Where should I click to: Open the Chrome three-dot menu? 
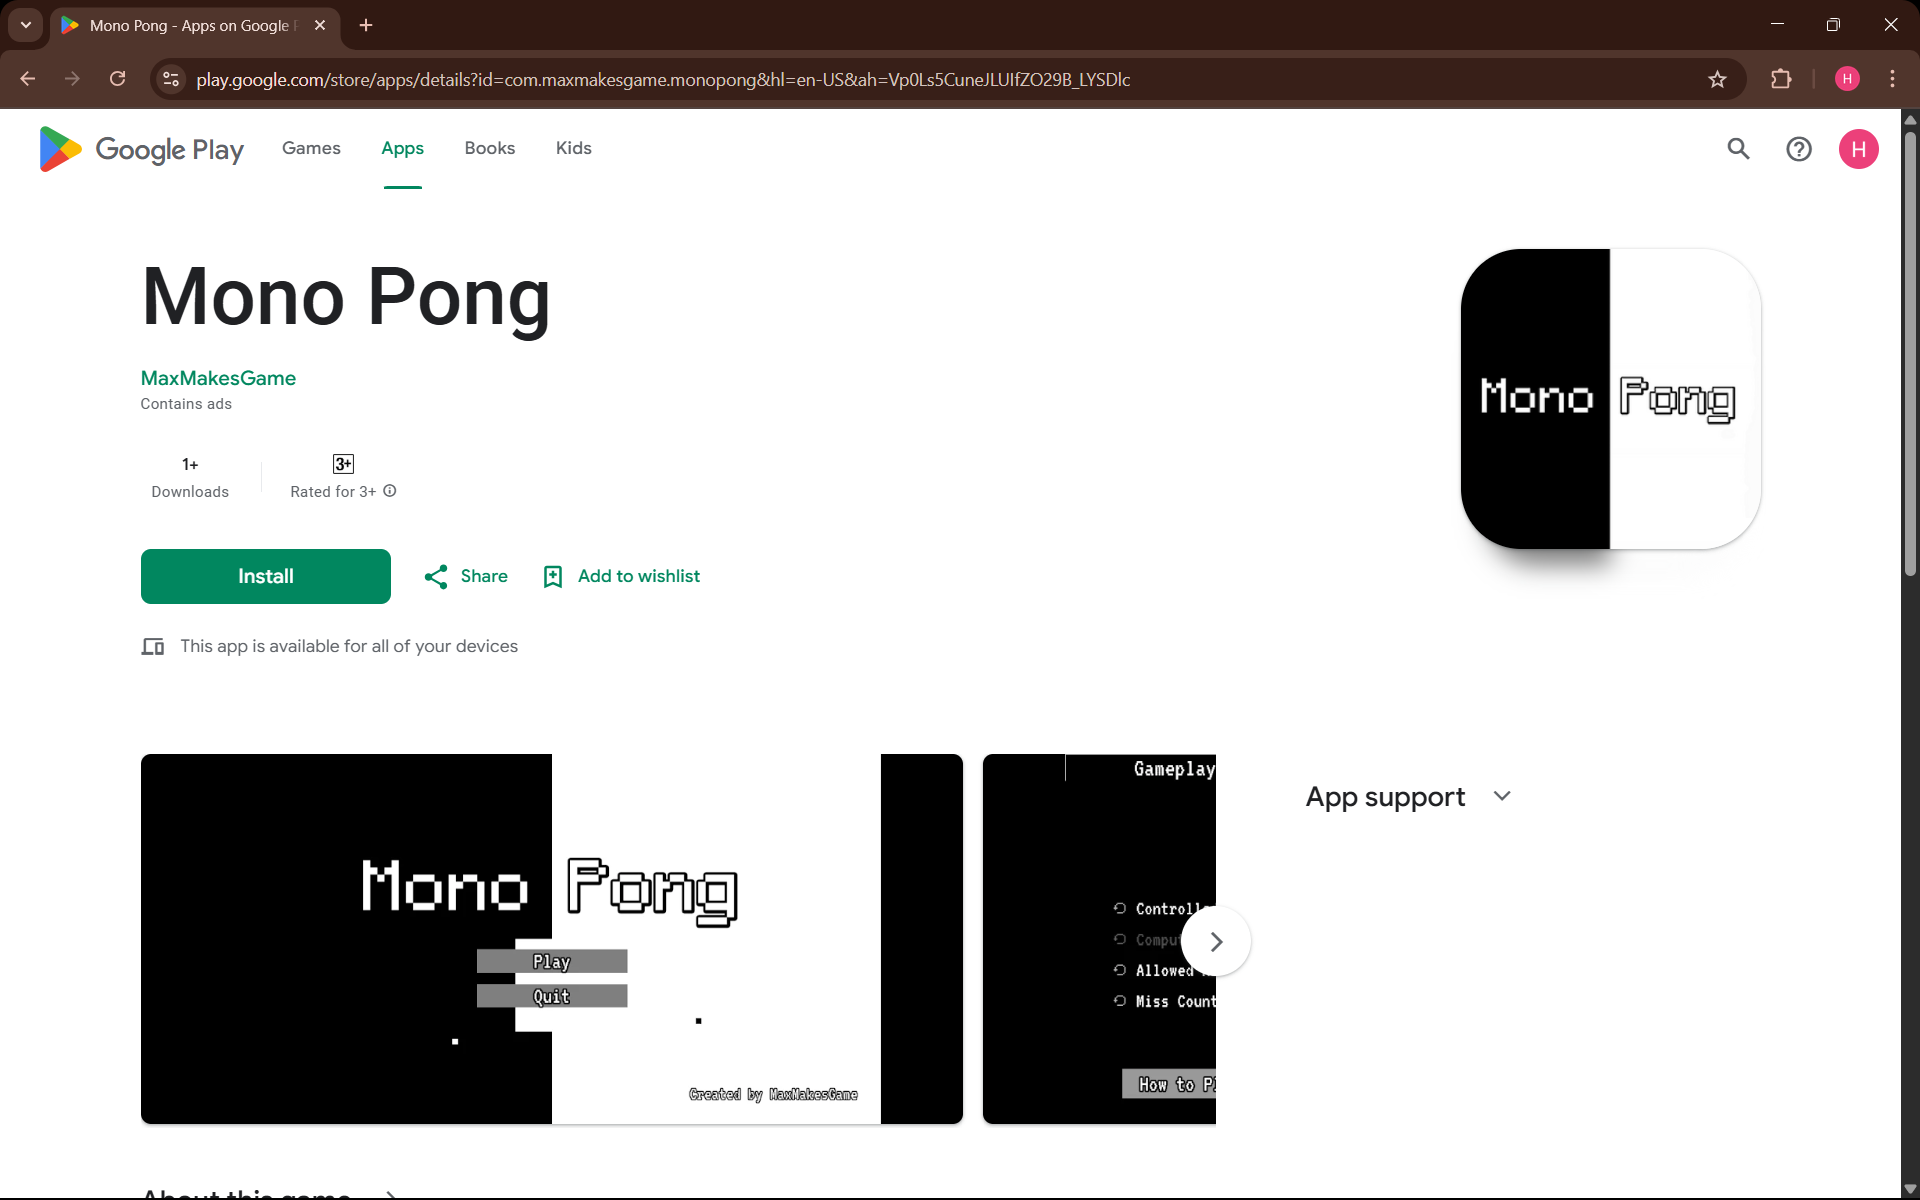point(1892,79)
